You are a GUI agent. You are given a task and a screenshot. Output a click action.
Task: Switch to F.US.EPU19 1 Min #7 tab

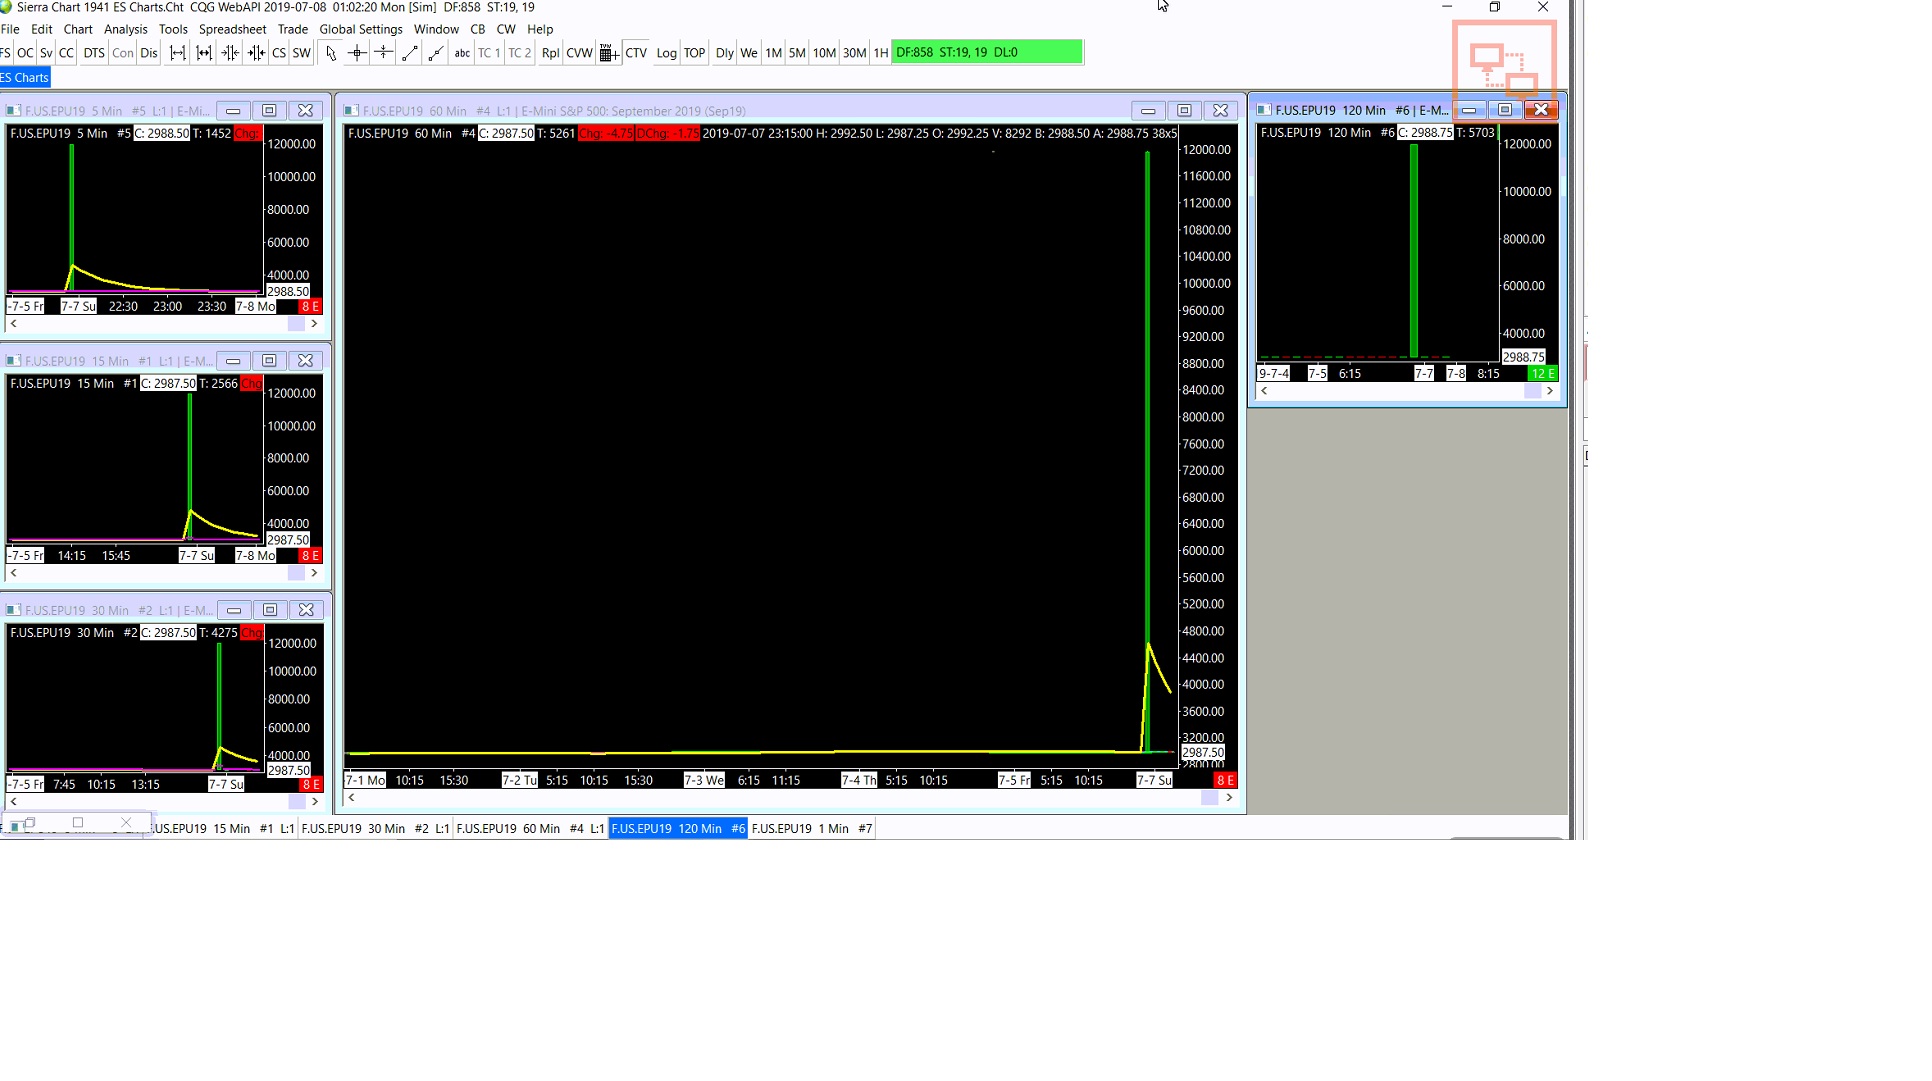click(x=811, y=829)
